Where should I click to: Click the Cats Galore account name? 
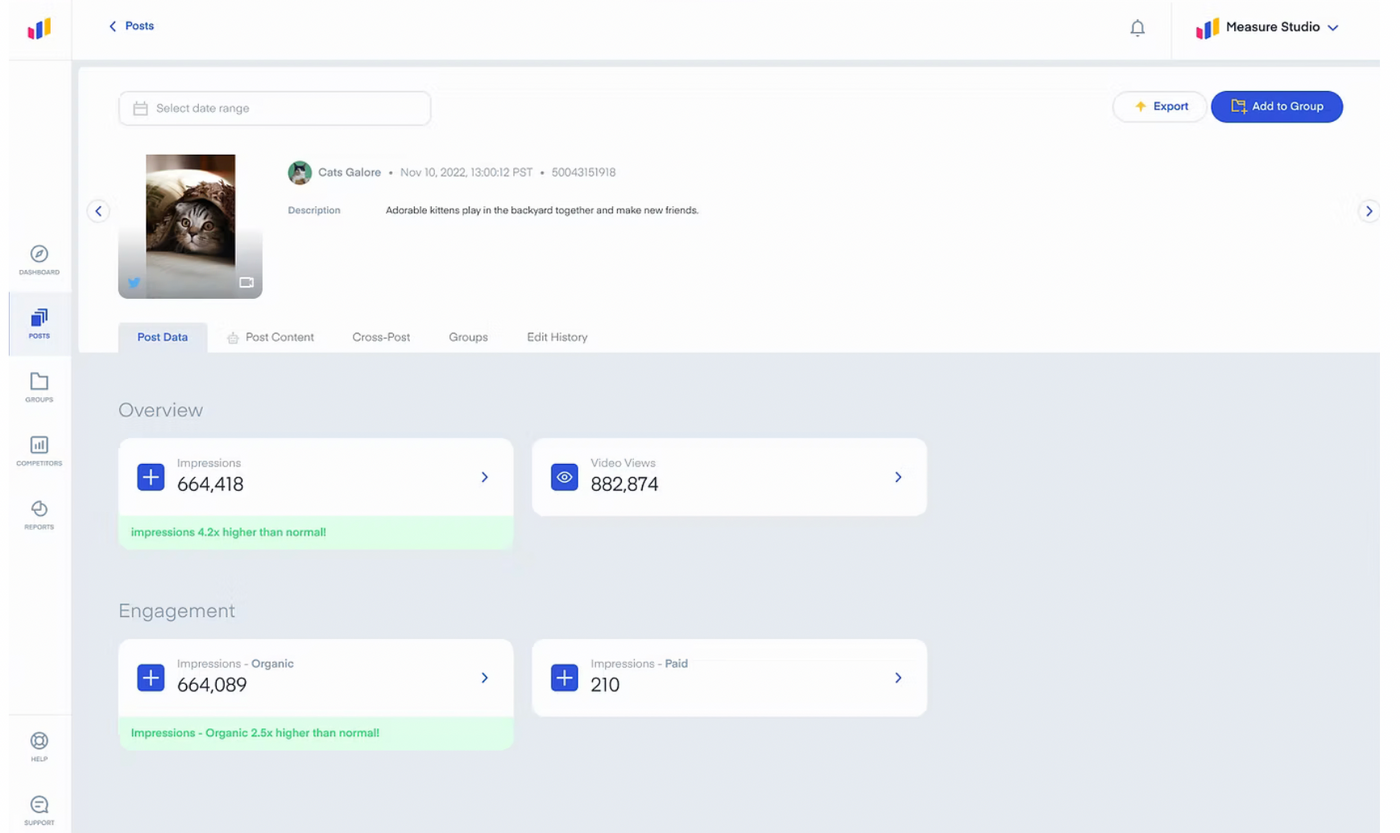pos(349,172)
